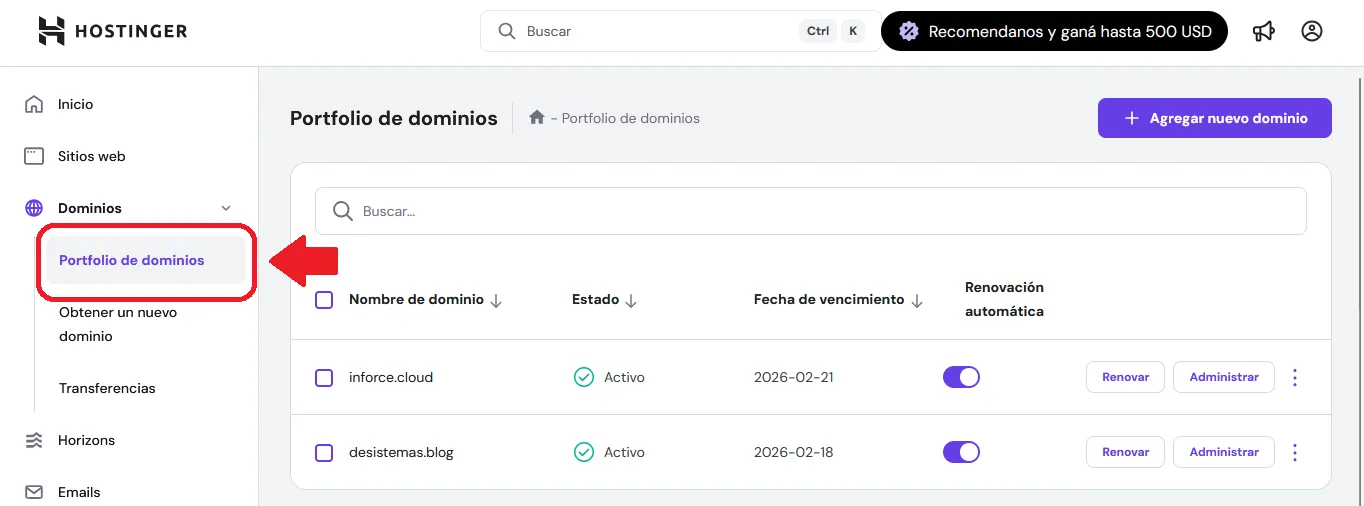Click the green Activo check for inforce.cloud
The width and height of the screenshot is (1364, 506).
[x=584, y=377]
